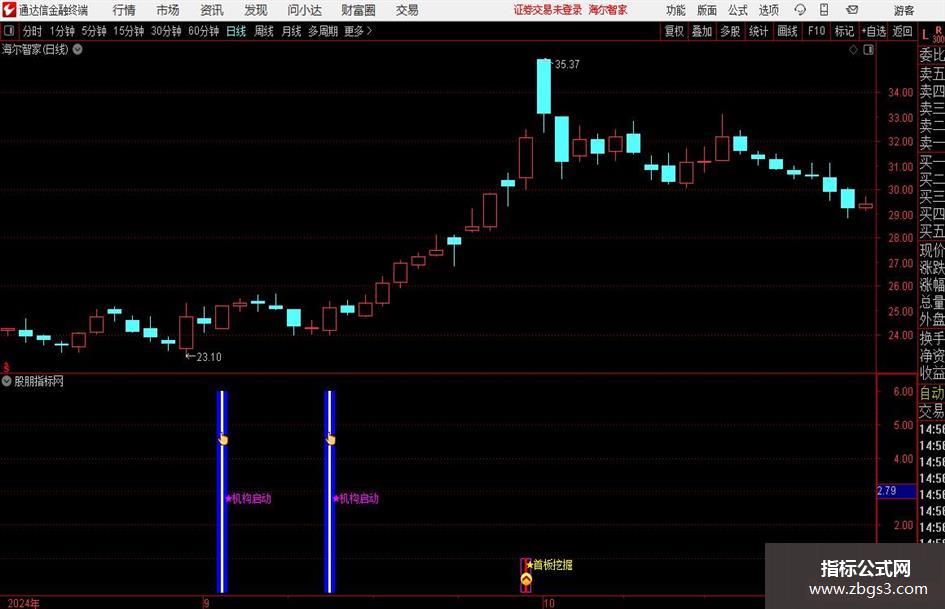Click the small red marker at chart bottom-left

[x=6, y=367]
